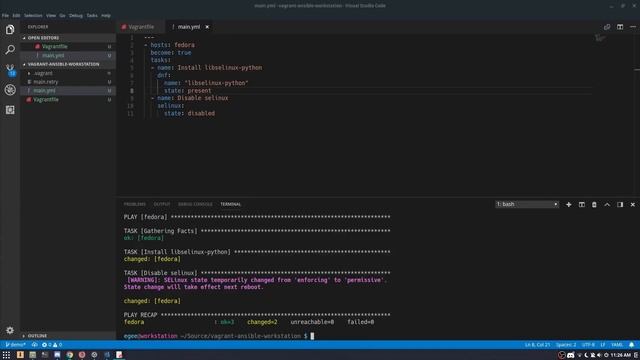Open the Help menu

106,16
